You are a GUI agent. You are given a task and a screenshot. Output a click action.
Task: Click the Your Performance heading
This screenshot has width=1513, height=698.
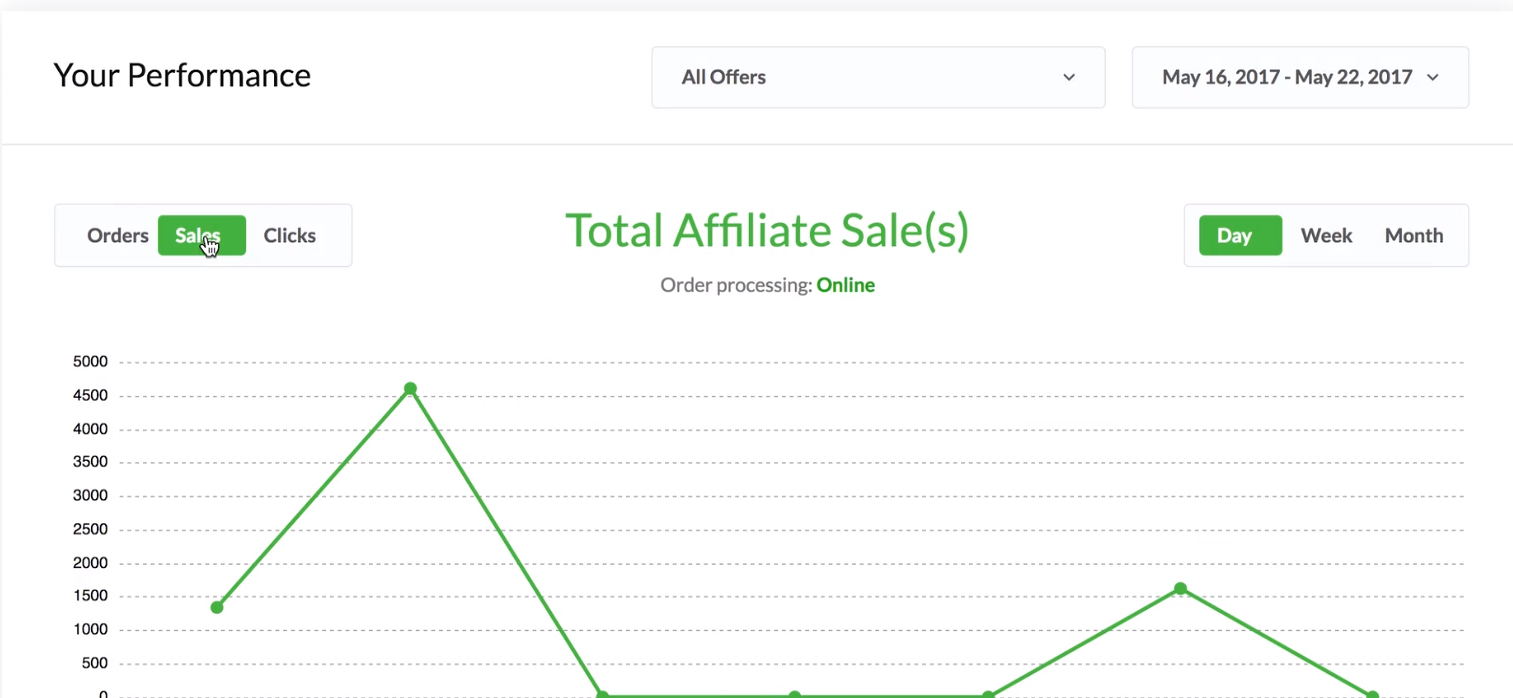click(182, 75)
